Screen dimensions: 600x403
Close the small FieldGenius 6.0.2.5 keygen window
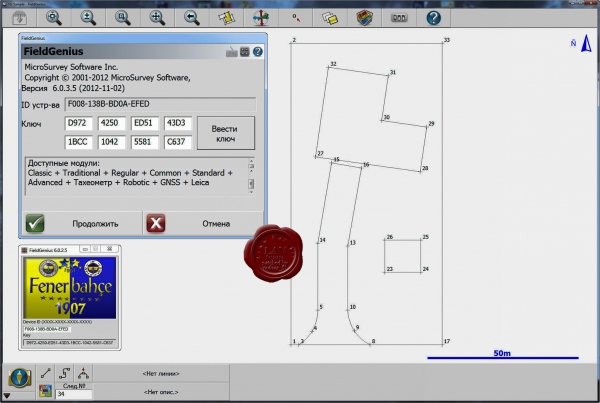(109, 249)
